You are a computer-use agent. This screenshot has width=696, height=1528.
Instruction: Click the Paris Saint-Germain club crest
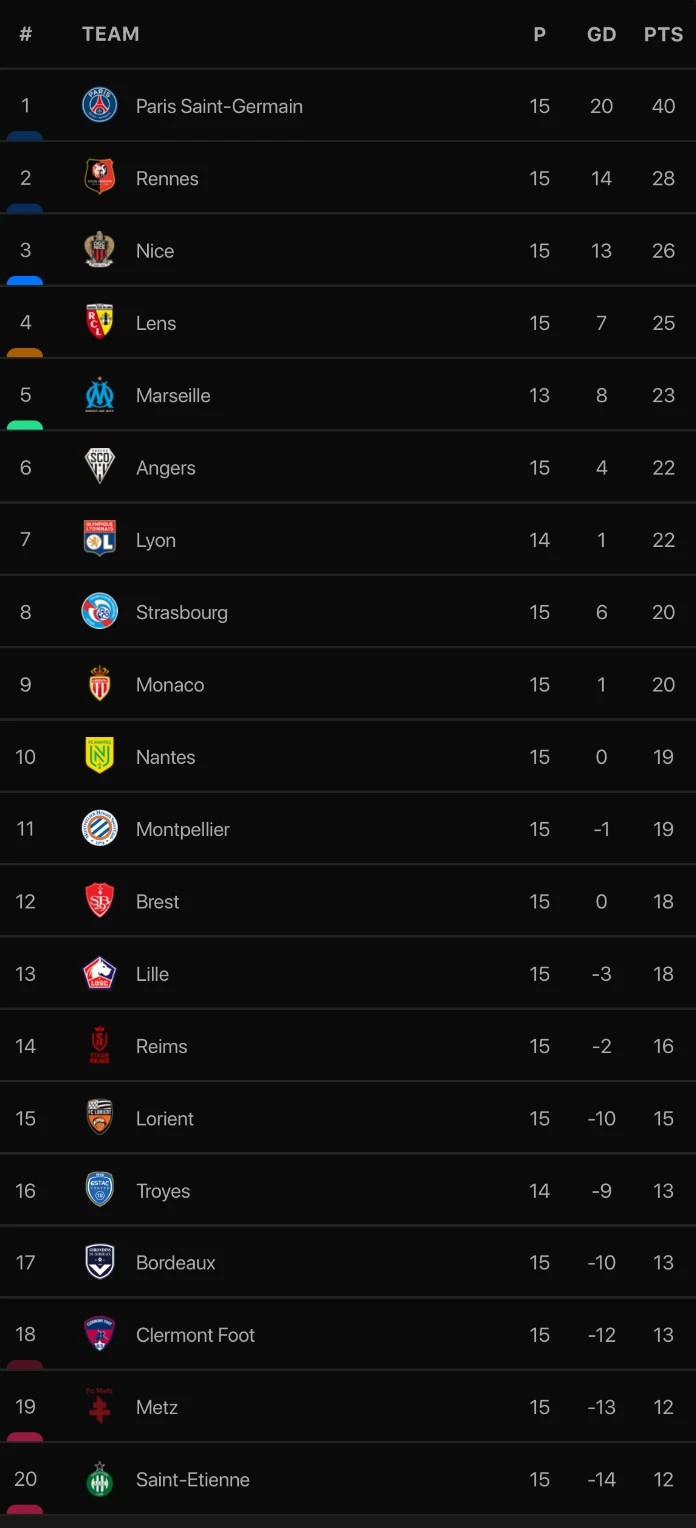pos(100,106)
